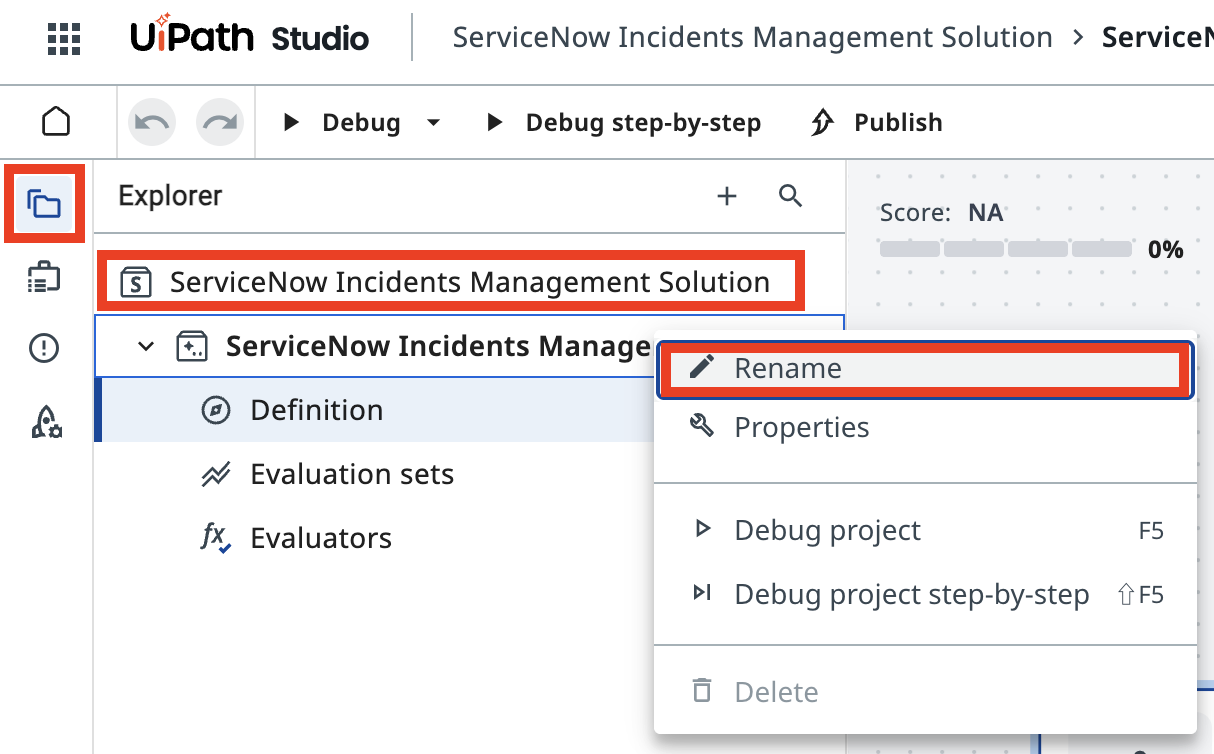
Task: Open the rocket deployment settings sidebar icon
Action: 46,422
